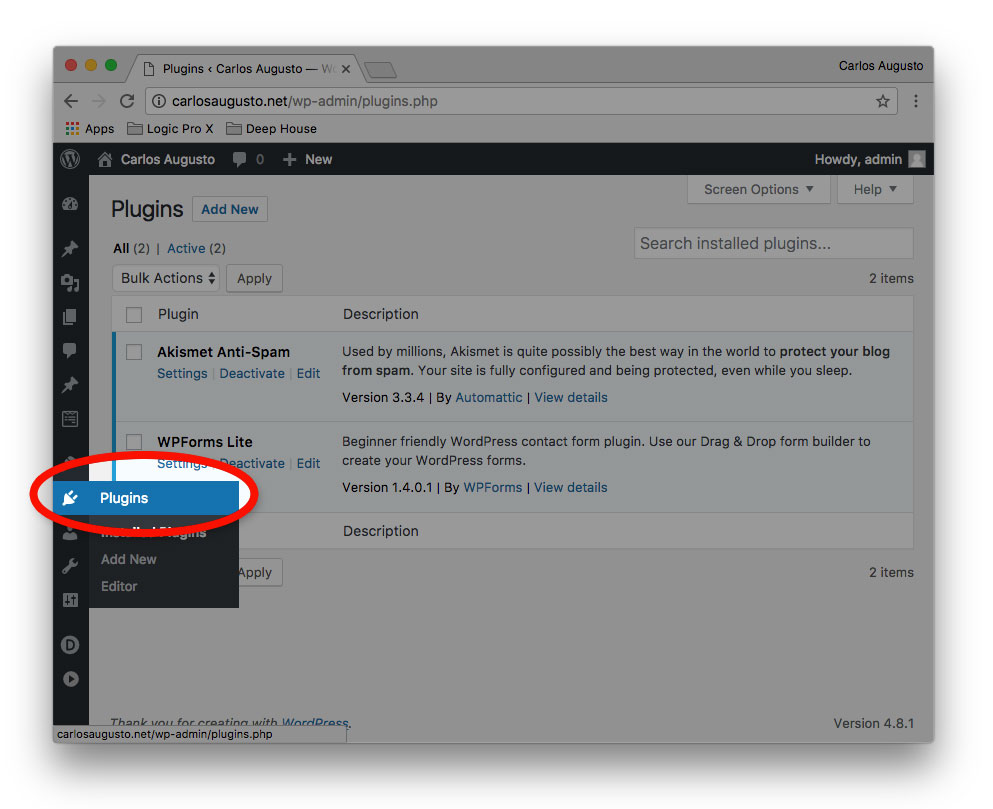Open the Tools wrench icon

(70, 567)
